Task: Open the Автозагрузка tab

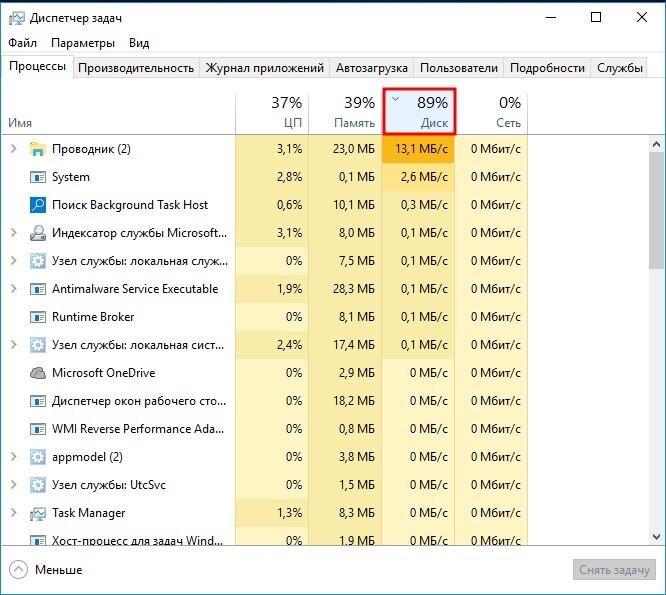Action: [372, 68]
